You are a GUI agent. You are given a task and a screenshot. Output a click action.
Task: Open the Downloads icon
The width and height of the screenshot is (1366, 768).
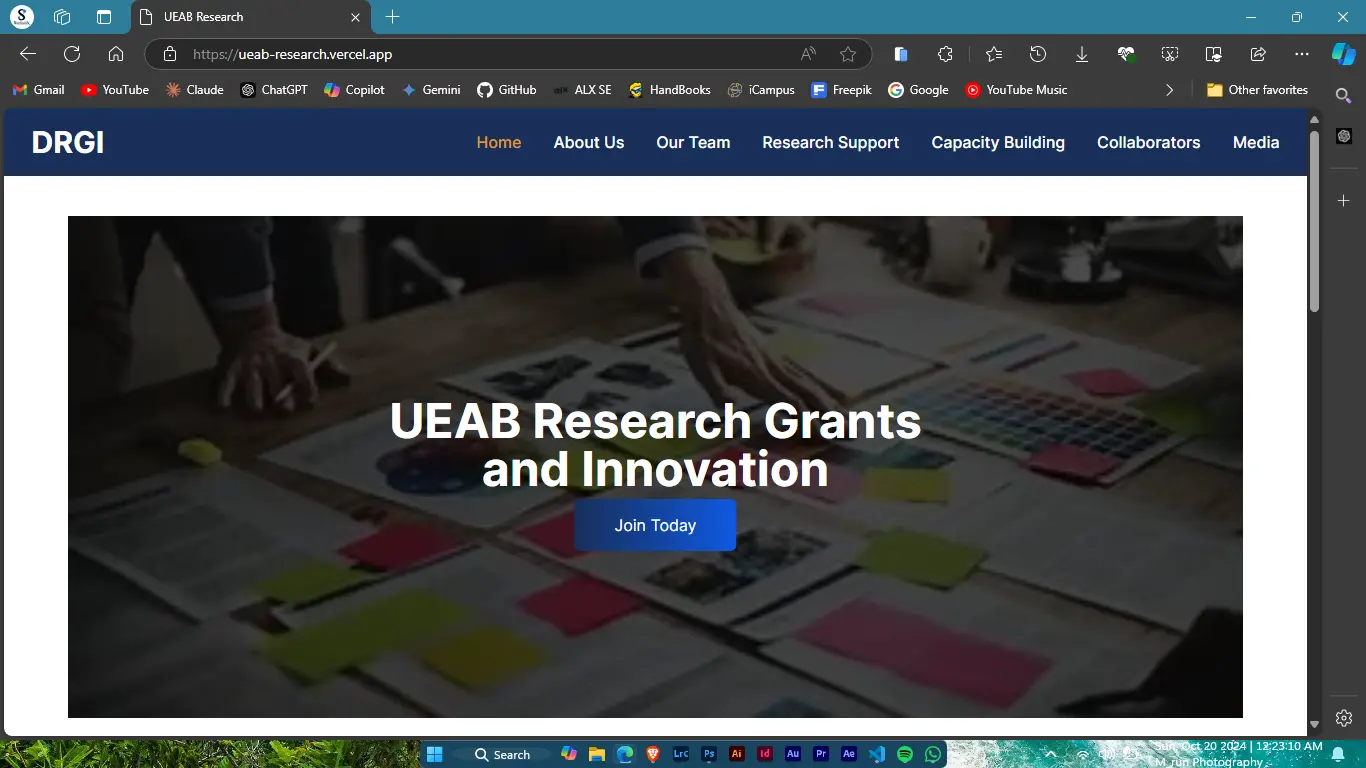1082,54
